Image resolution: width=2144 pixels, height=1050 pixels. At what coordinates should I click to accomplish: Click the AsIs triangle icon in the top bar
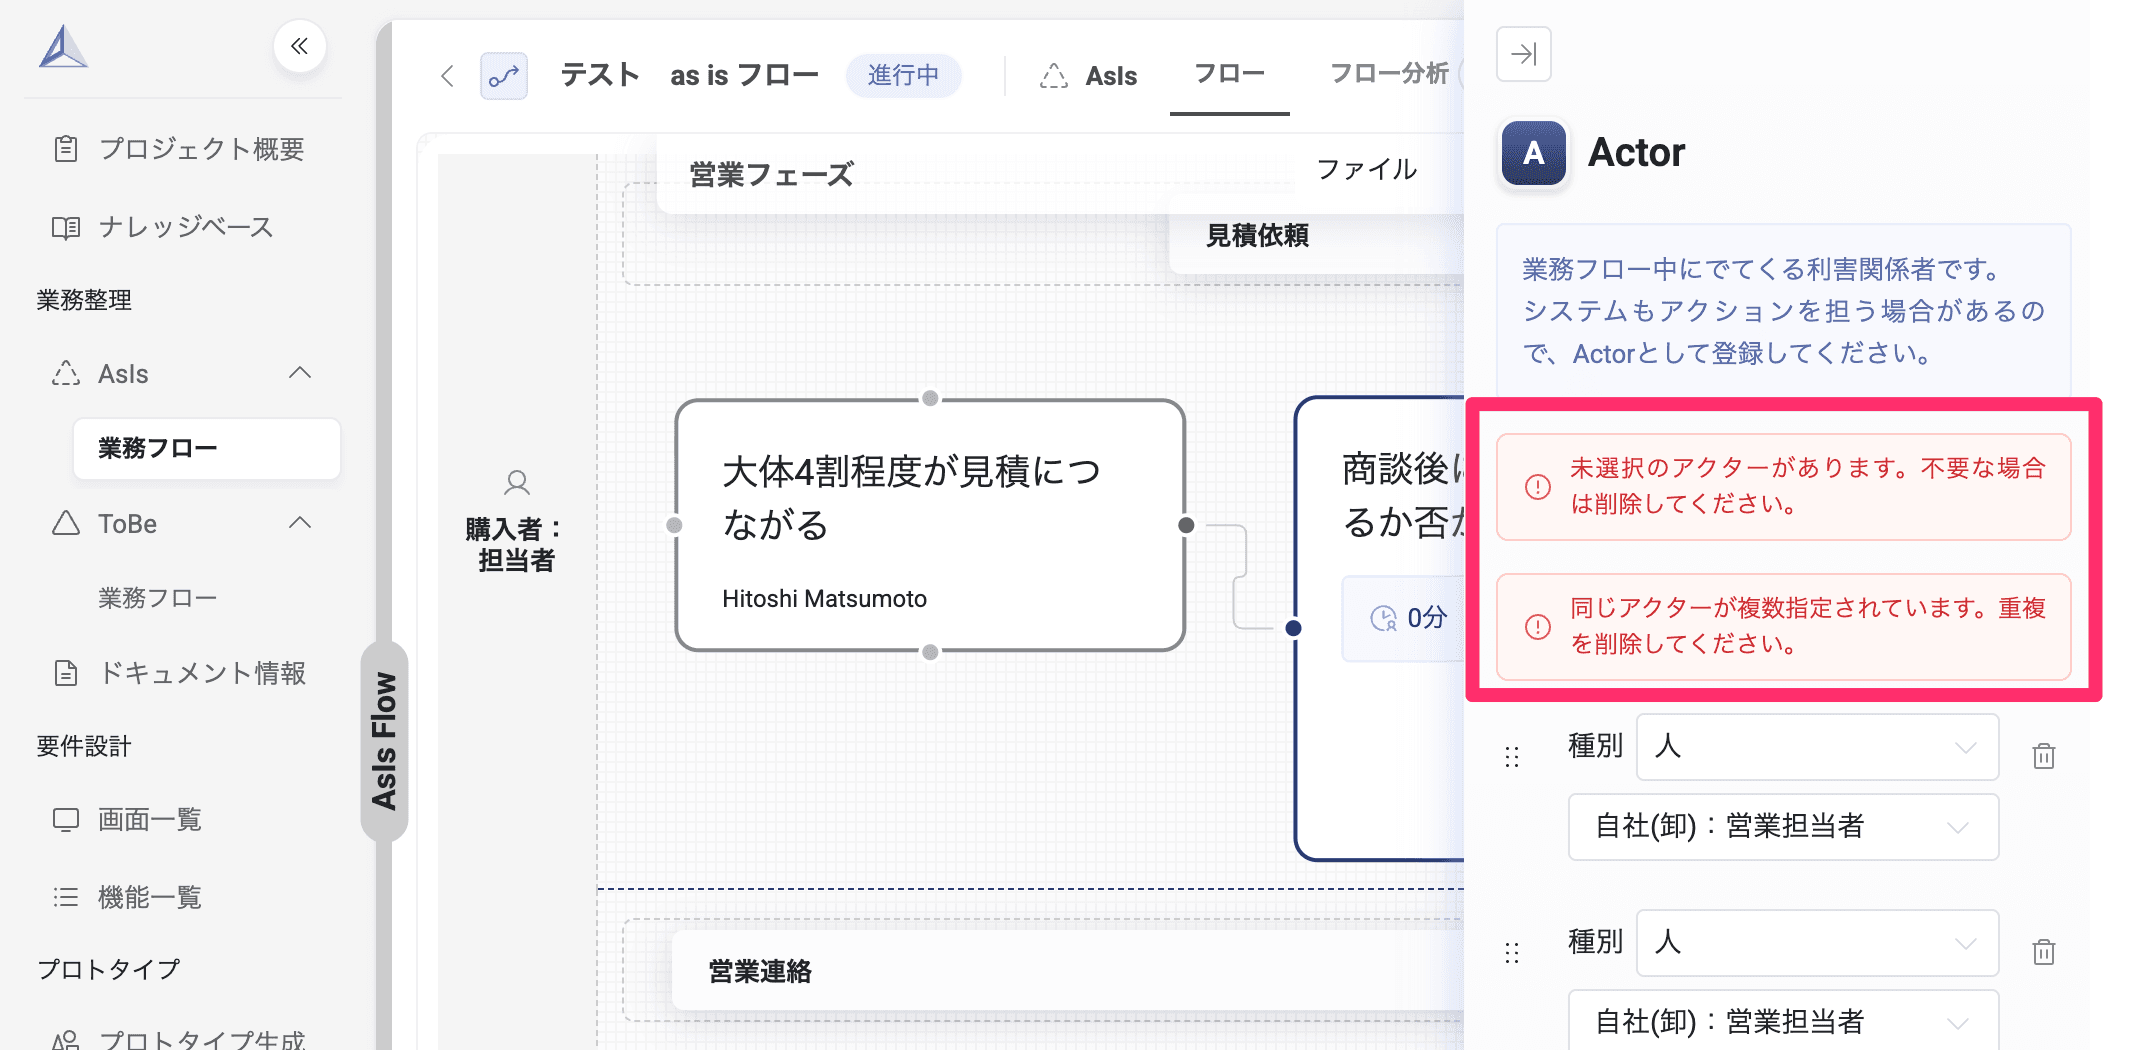pos(1054,75)
